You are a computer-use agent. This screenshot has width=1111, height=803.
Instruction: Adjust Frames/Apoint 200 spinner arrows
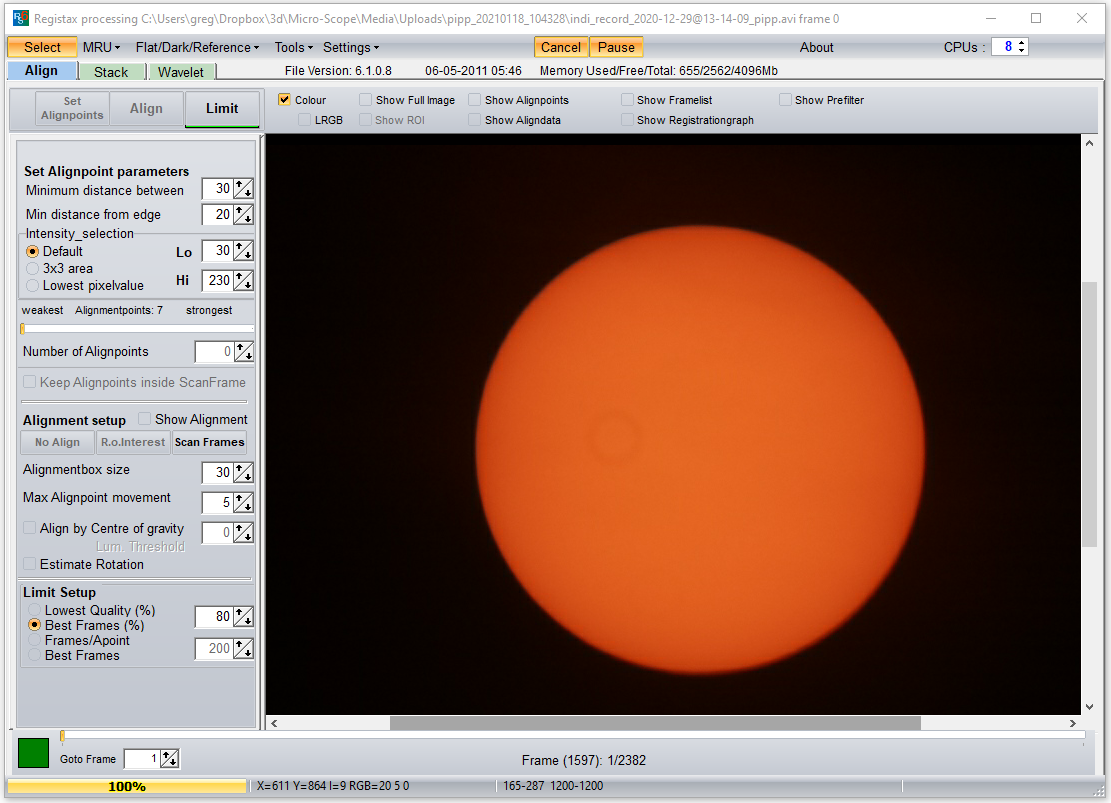[244, 648]
